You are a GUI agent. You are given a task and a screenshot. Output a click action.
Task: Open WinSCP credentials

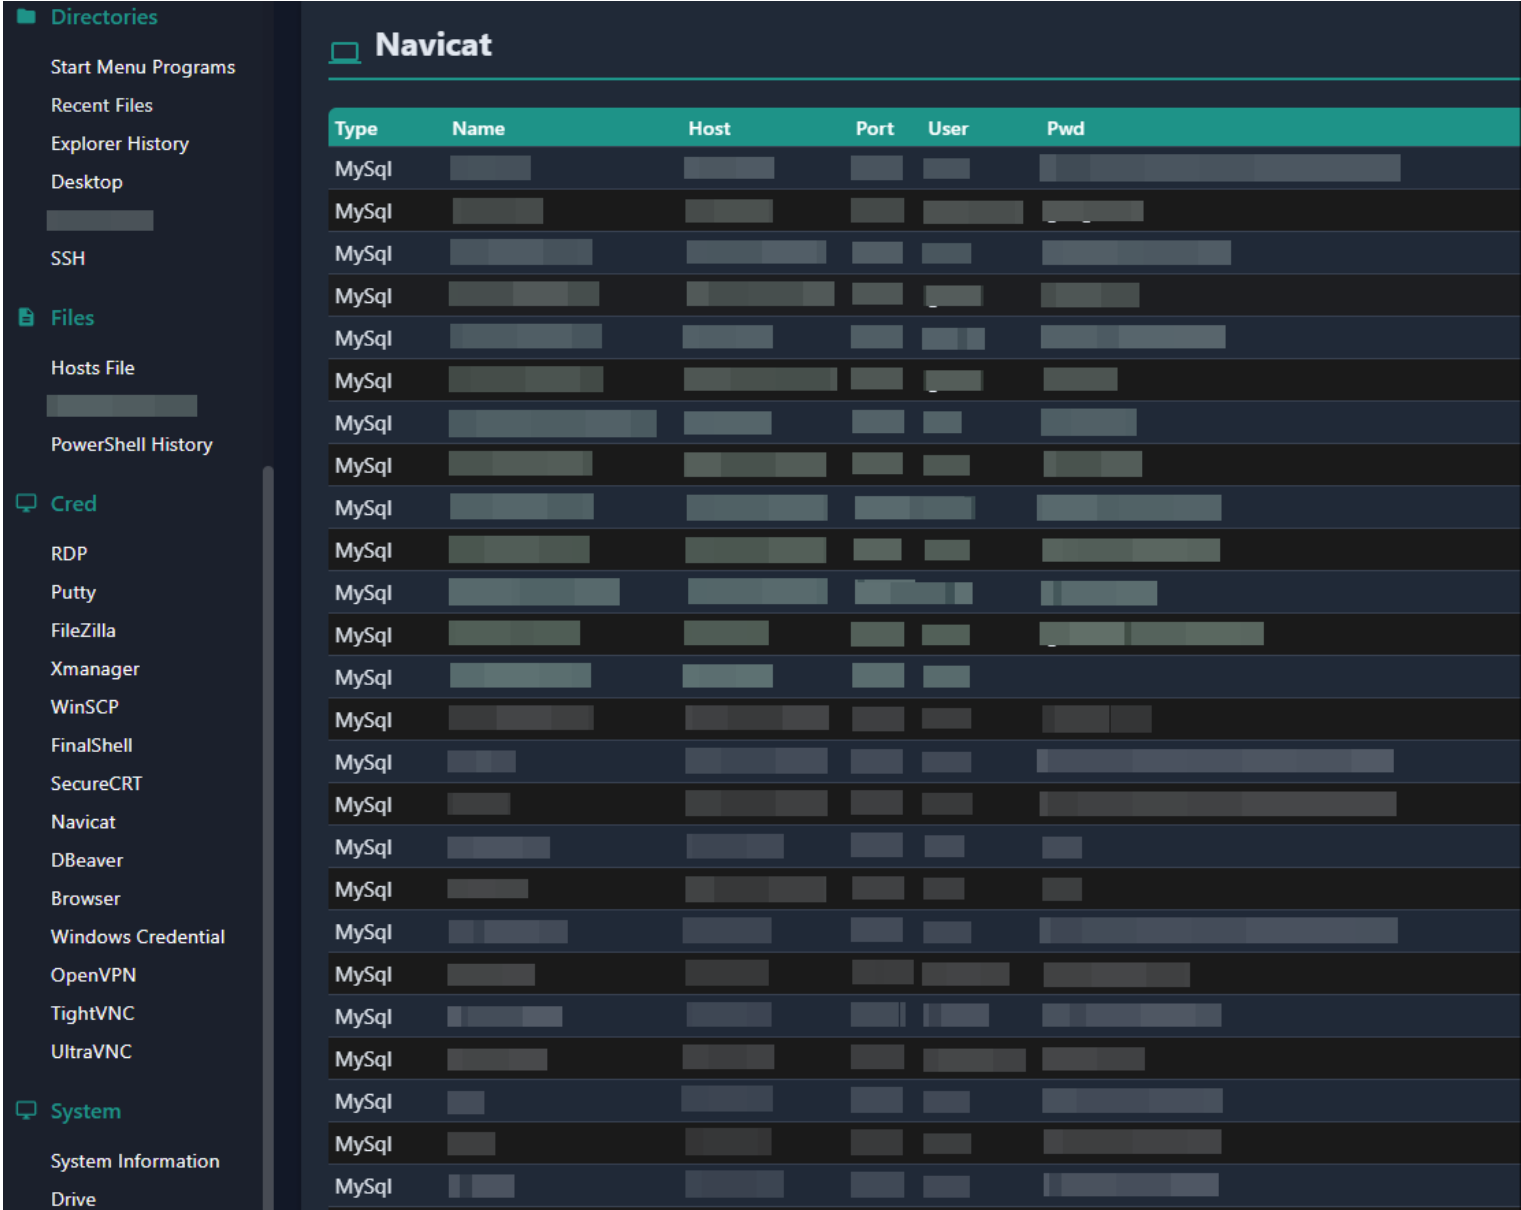pyautogui.click(x=85, y=707)
